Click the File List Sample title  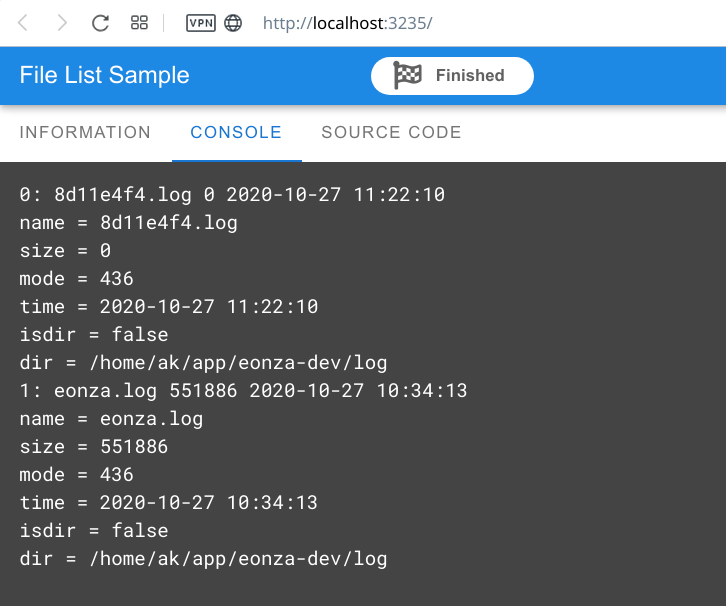(x=105, y=75)
